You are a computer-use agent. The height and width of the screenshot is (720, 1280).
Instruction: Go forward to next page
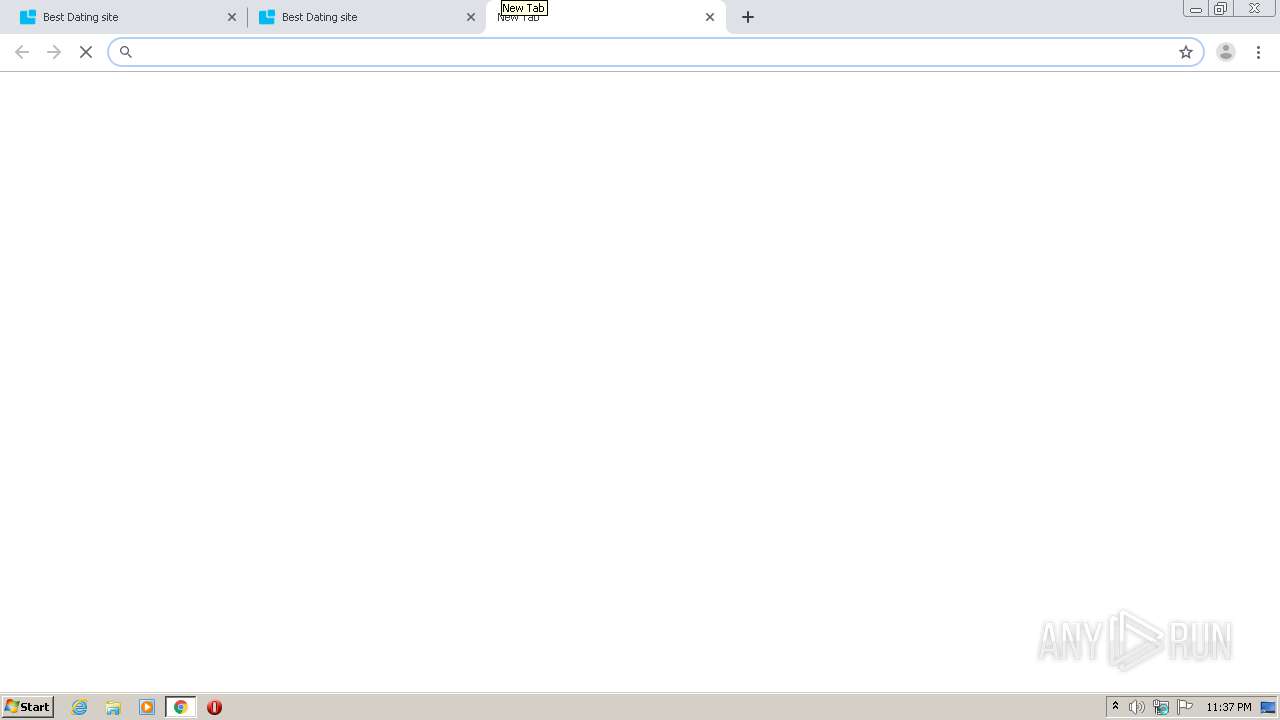click(54, 52)
